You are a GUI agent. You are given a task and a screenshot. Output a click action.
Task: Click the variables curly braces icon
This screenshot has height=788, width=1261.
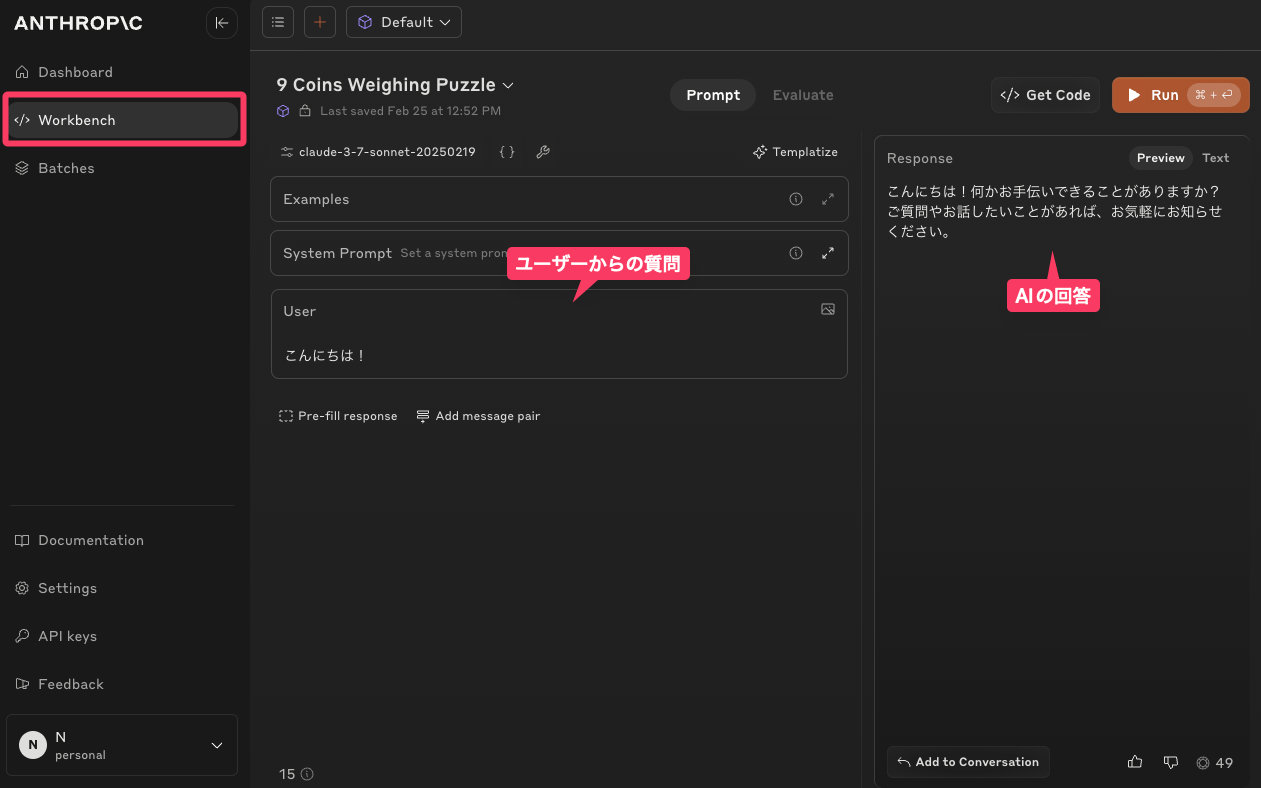(507, 152)
